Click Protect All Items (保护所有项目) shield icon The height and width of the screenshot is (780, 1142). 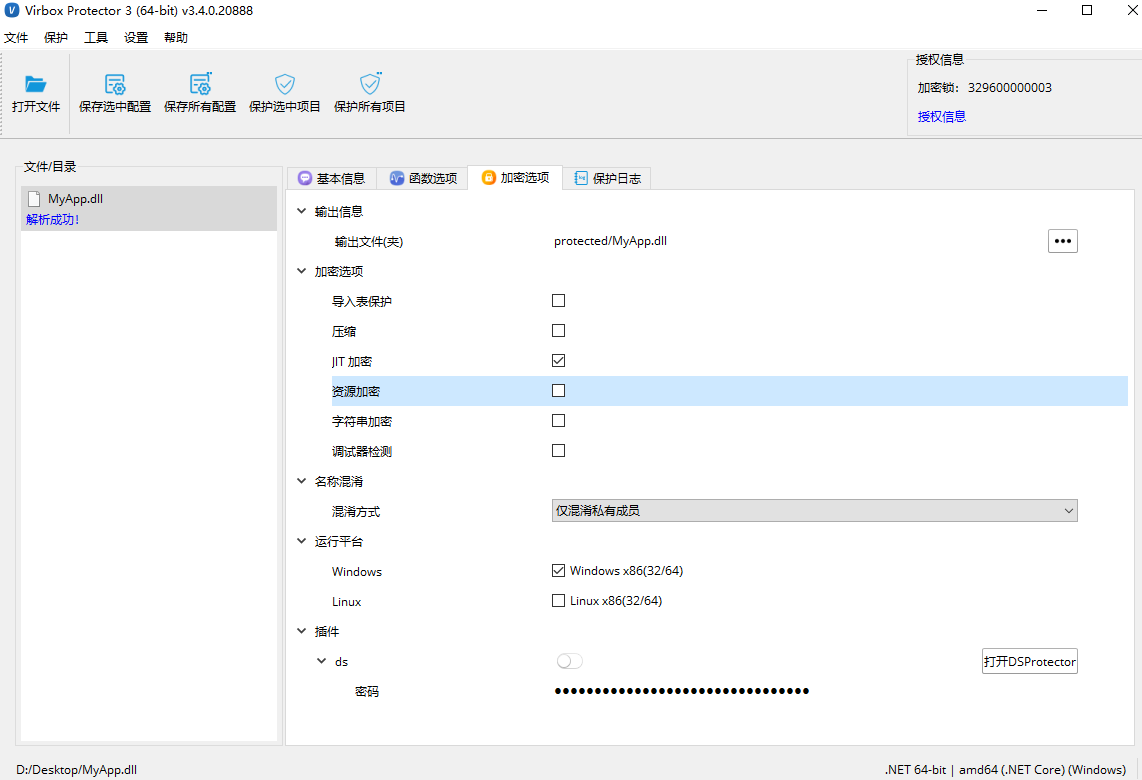tap(370, 84)
